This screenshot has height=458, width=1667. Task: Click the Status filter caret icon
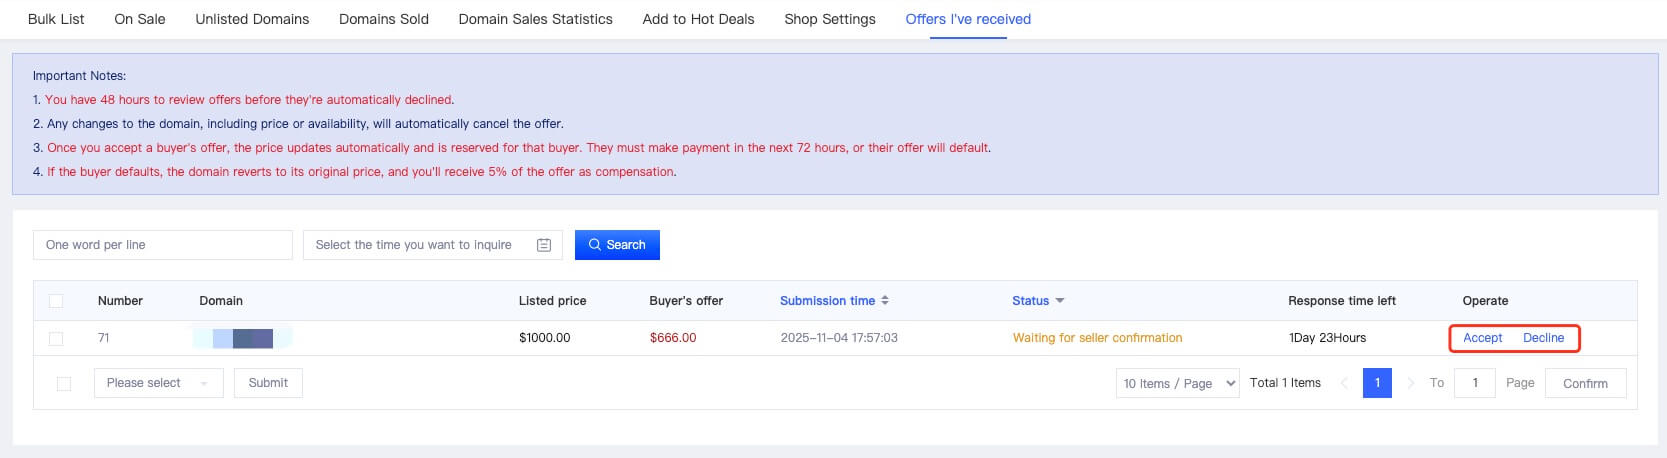tap(1060, 301)
